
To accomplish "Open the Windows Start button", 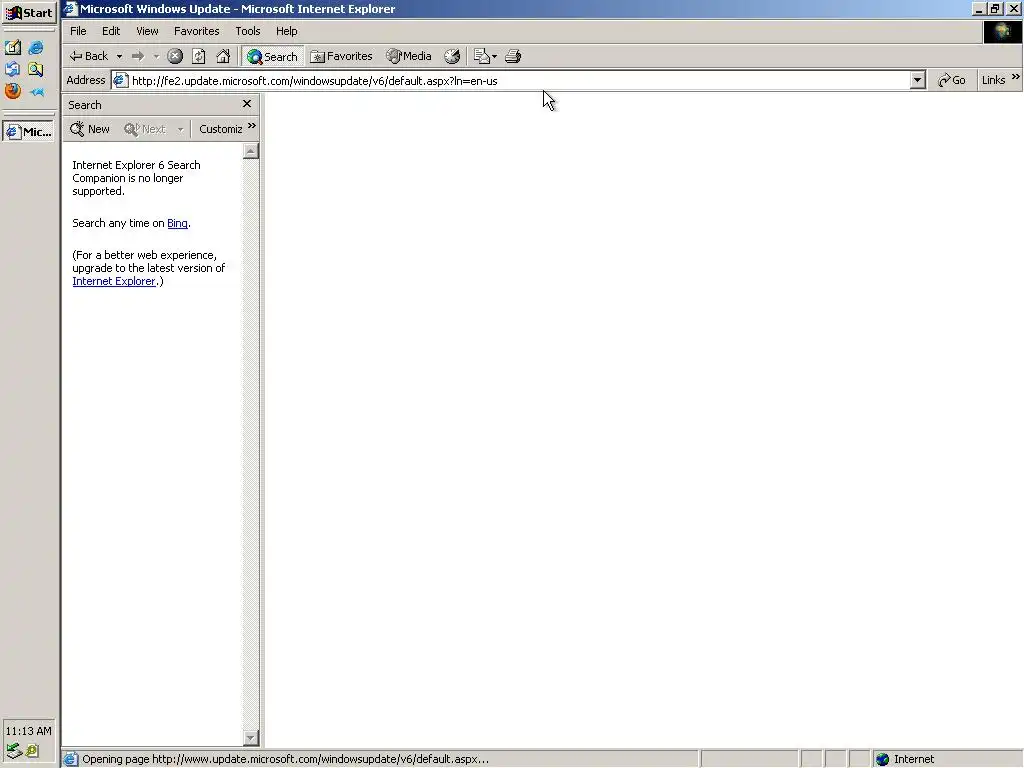I will (29, 12).
